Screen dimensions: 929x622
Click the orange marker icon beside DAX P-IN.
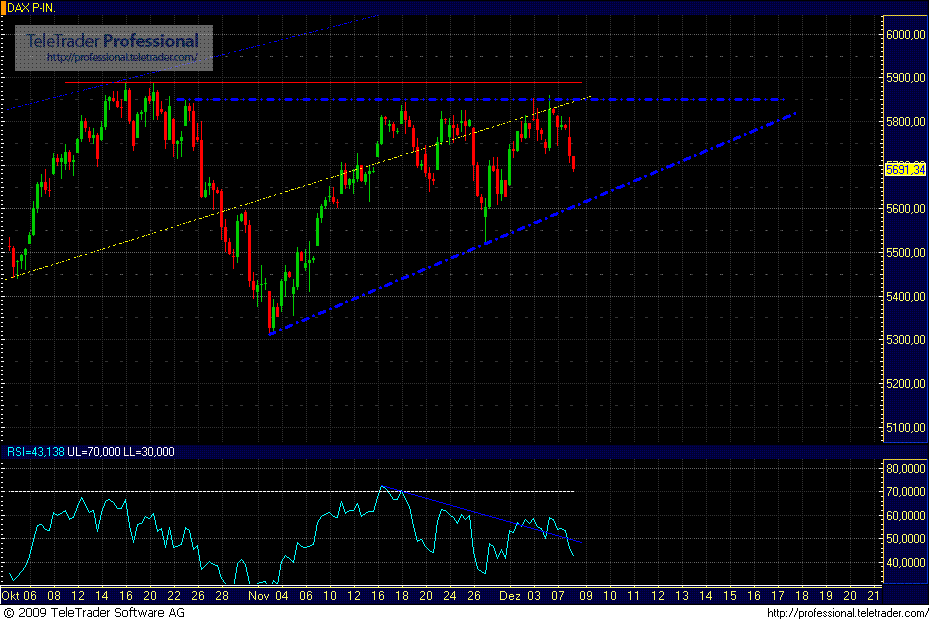tap(3, 8)
